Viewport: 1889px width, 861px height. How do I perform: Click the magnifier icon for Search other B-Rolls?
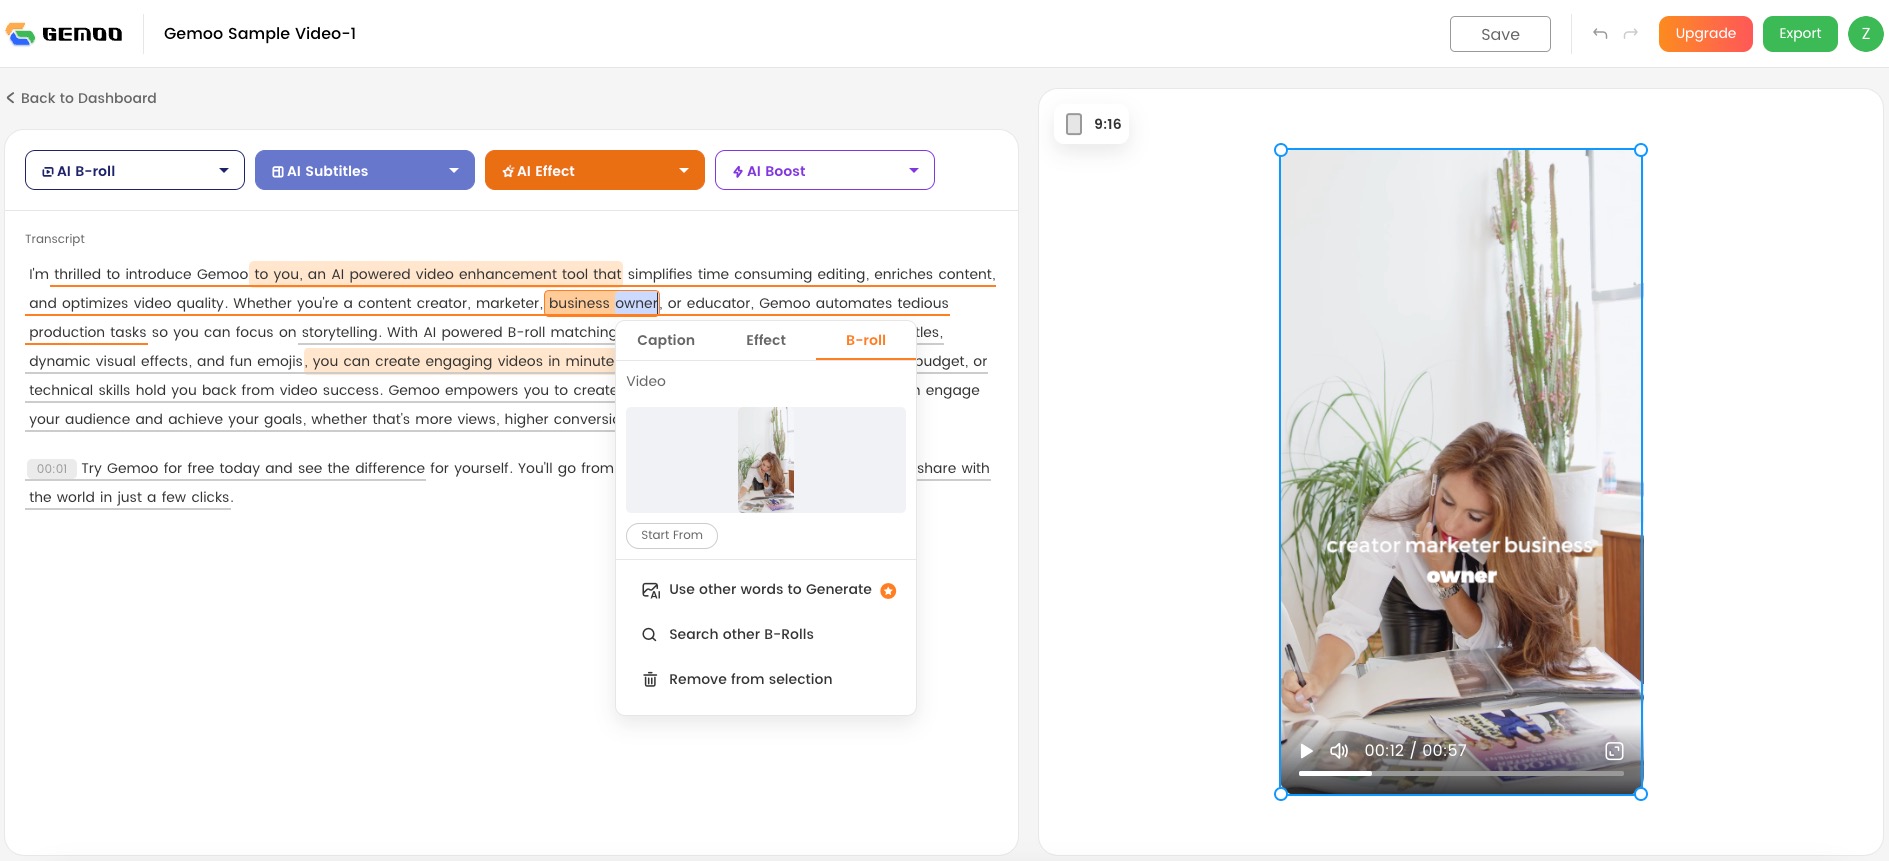click(x=649, y=635)
